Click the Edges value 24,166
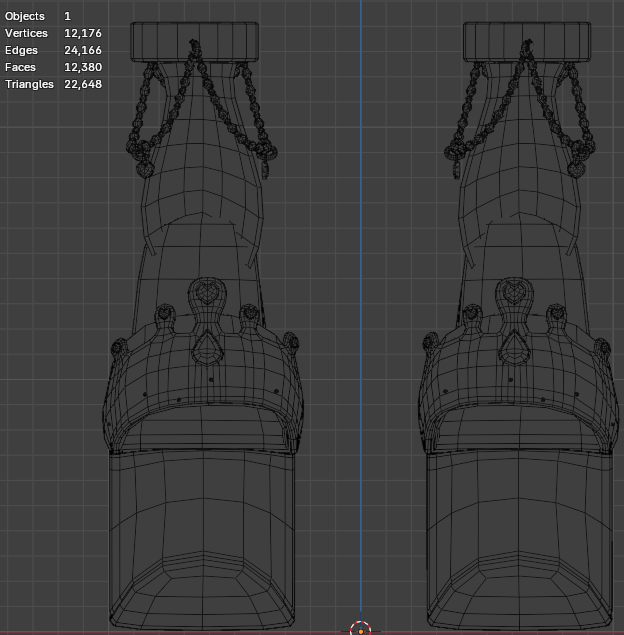624x635 pixels. 83,50
